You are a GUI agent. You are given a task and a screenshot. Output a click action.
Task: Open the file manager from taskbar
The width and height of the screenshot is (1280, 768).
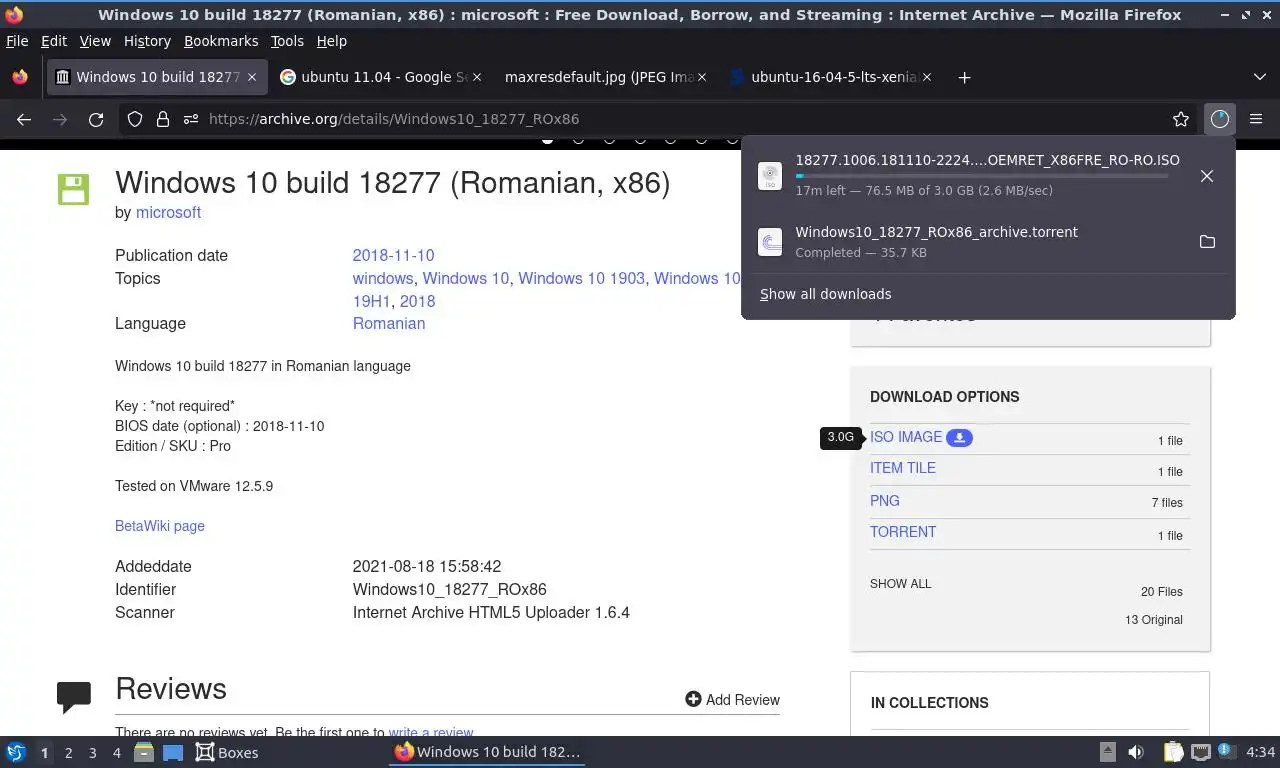pyautogui.click(x=144, y=752)
